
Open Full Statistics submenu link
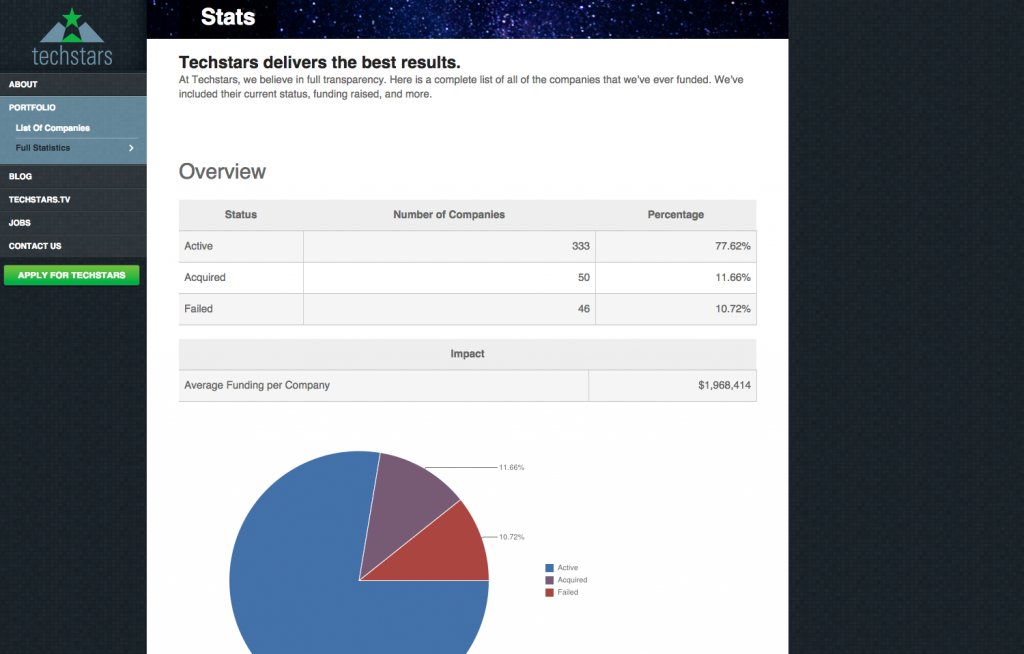[42, 148]
